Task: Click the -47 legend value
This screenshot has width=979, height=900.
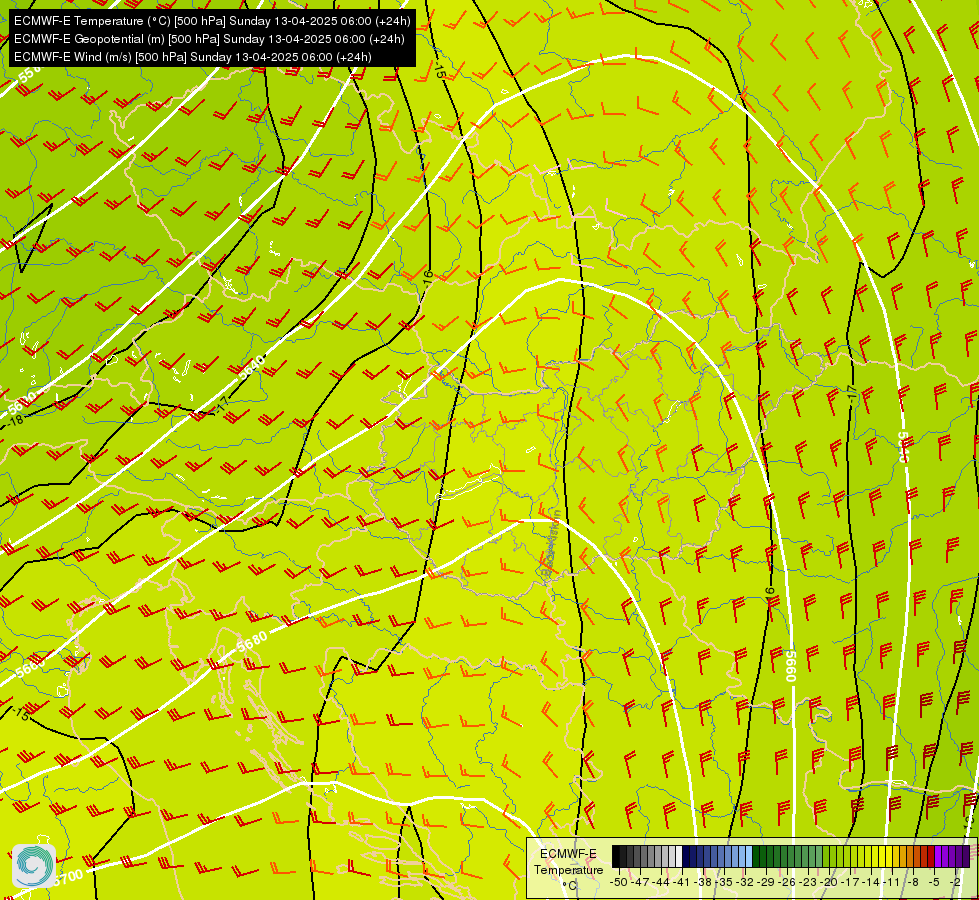Action: pos(641,882)
